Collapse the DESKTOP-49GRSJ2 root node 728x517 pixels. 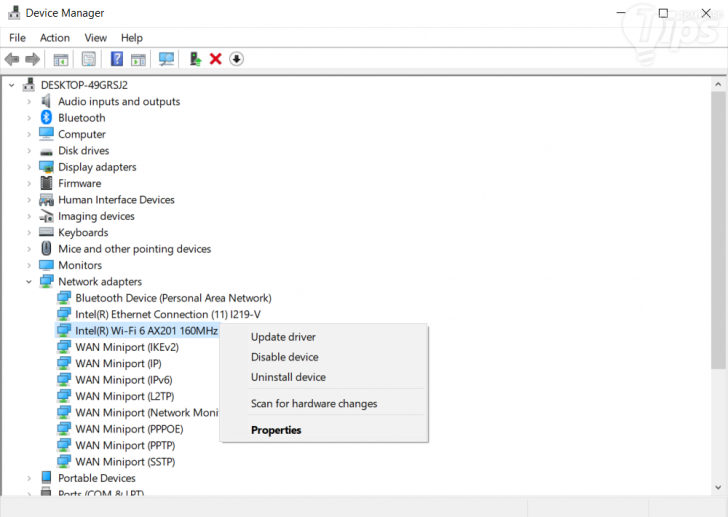click(12, 85)
